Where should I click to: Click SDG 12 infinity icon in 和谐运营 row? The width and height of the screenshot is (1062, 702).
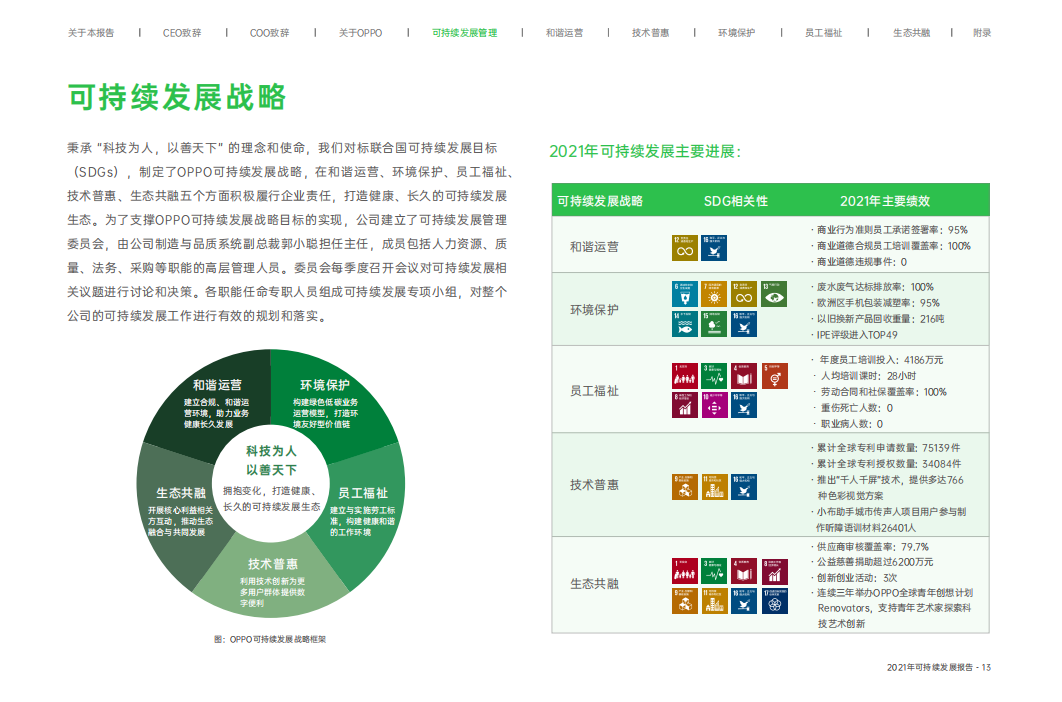[x=685, y=248]
